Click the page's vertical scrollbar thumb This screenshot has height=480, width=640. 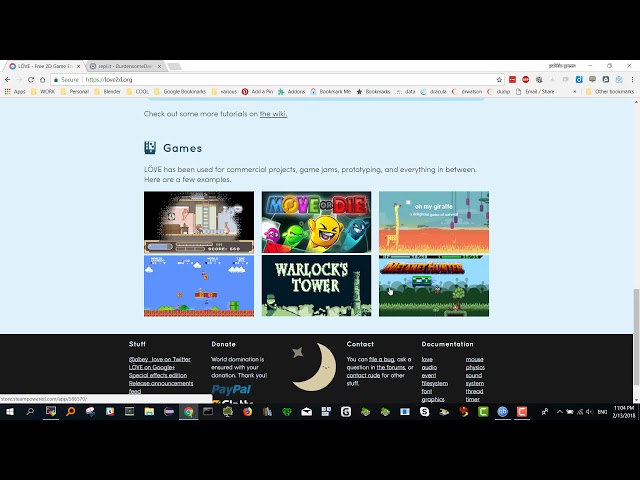point(636,337)
